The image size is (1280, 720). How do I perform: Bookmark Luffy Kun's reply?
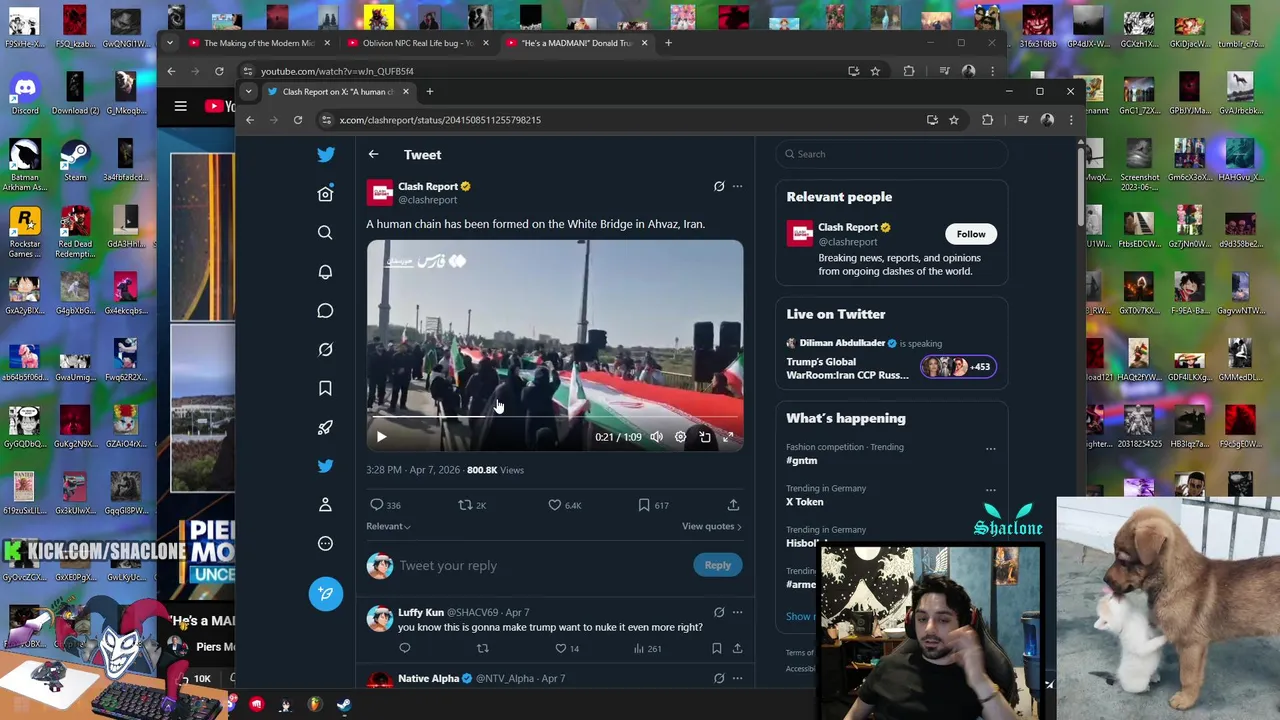pos(716,649)
